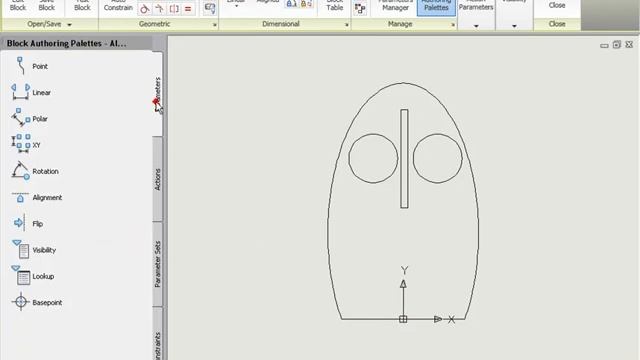Click the second lock icon in Dimensional panel
The image size is (640, 360).
306,4
